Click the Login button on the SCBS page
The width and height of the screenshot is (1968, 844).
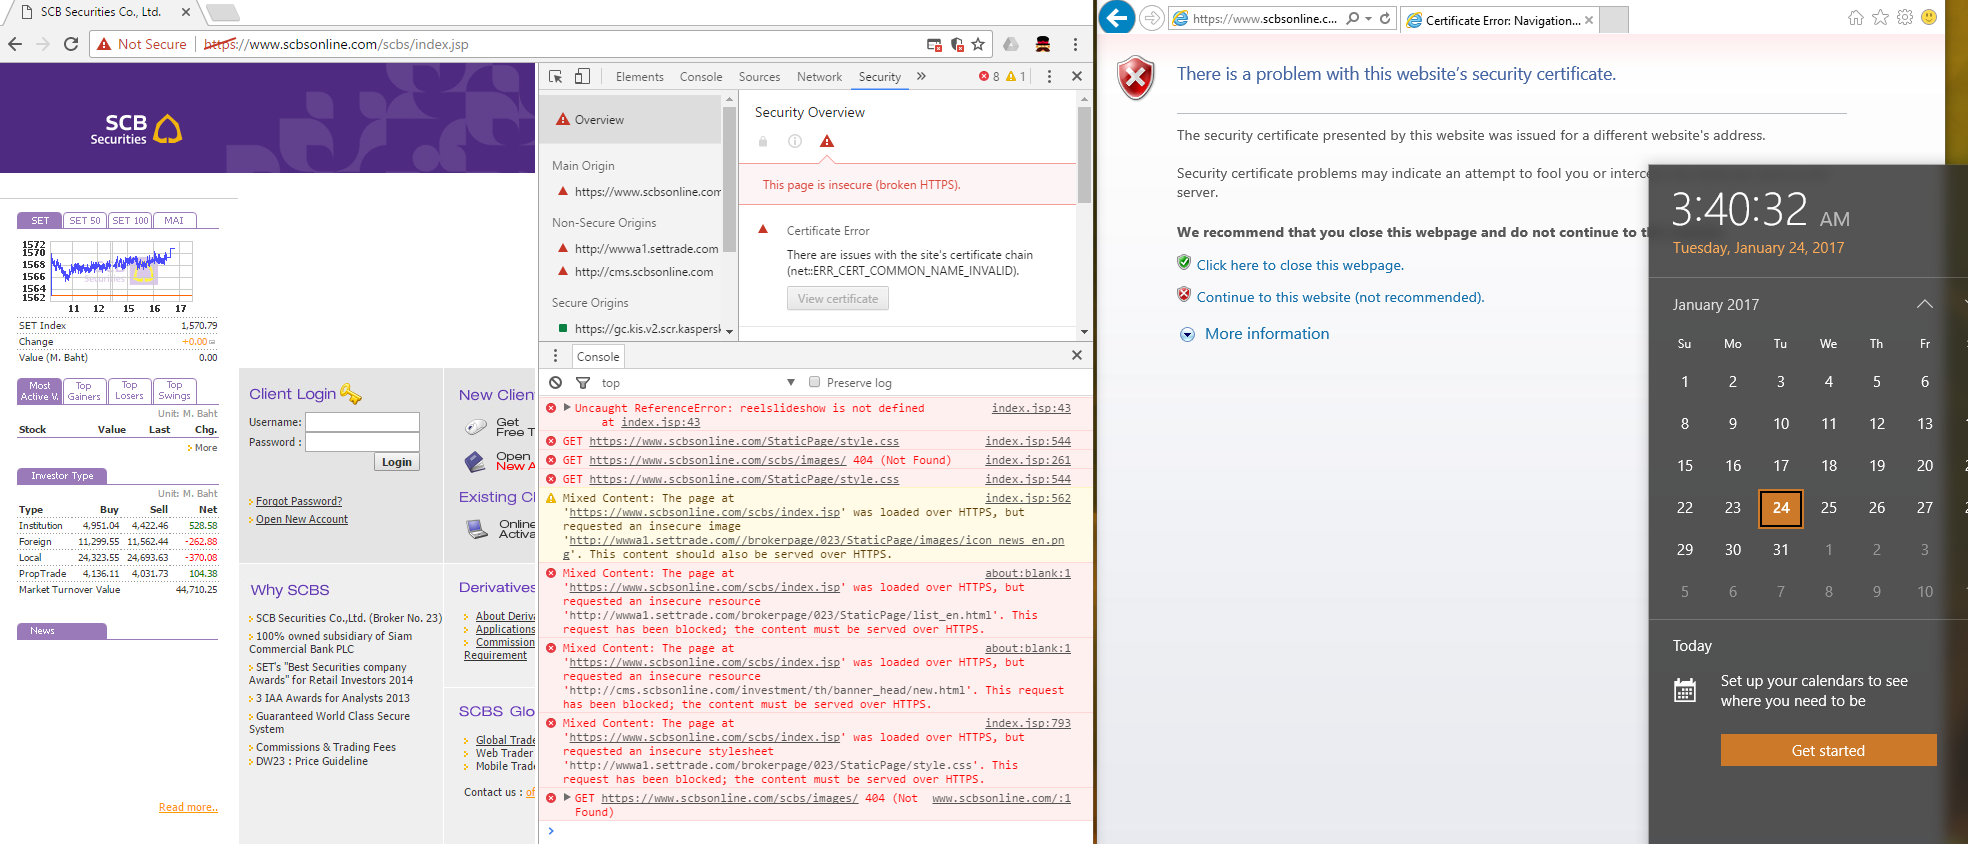pyautogui.click(x=397, y=462)
